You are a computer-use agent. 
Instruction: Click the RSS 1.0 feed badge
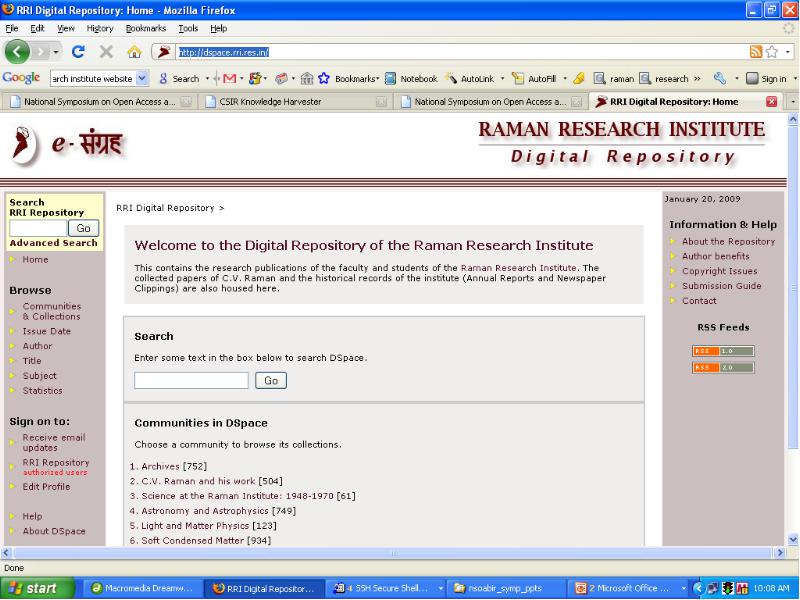point(723,351)
